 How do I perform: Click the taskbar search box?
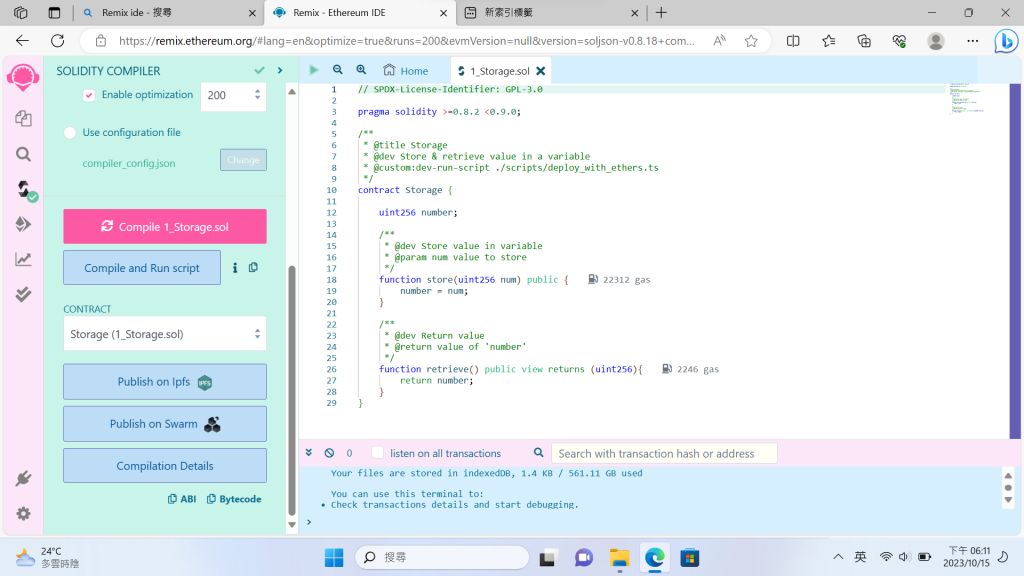(442, 557)
